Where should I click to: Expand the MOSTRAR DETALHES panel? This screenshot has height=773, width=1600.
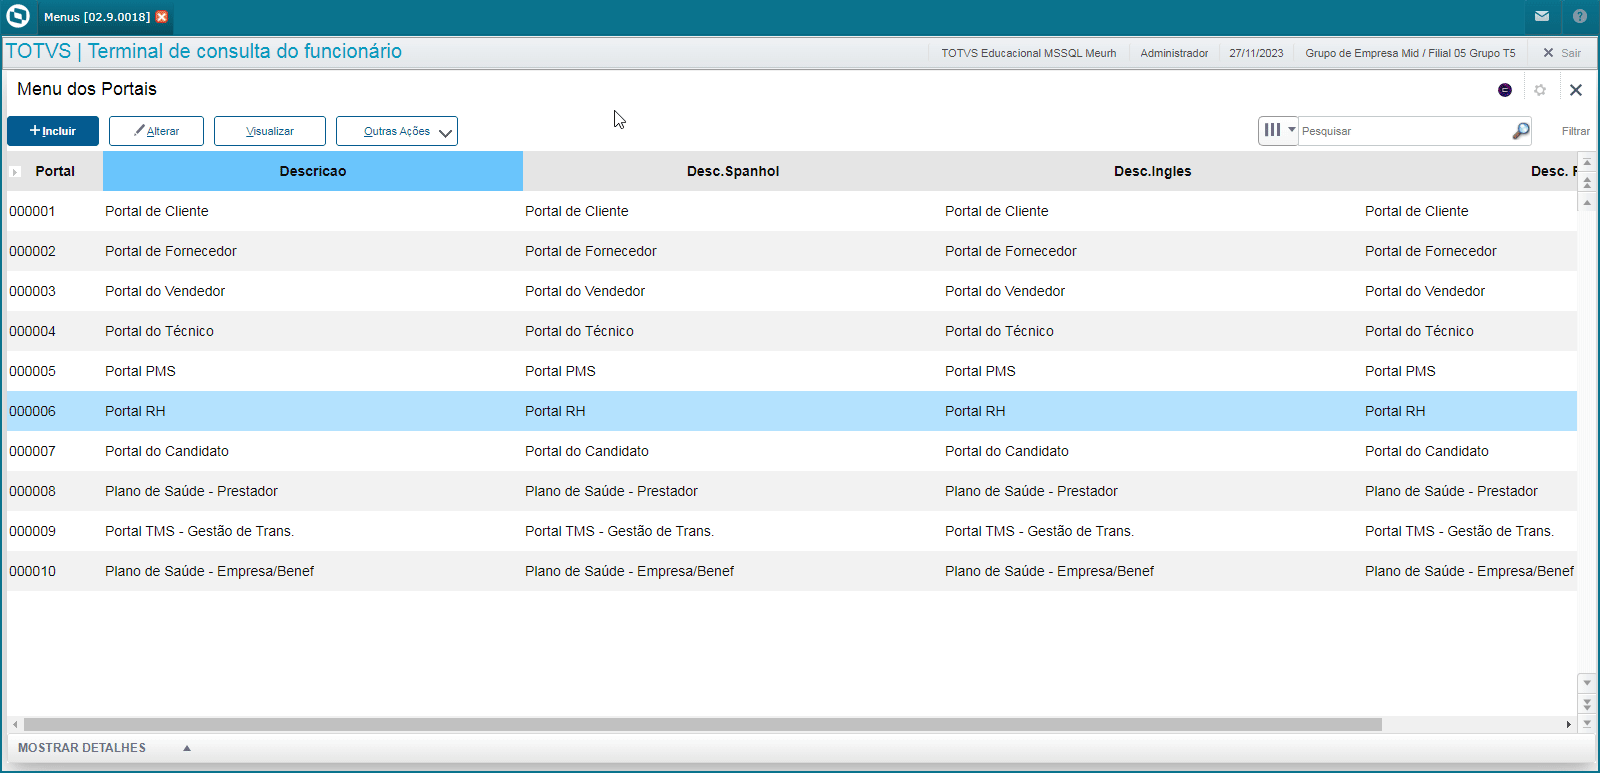pyautogui.click(x=104, y=748)
